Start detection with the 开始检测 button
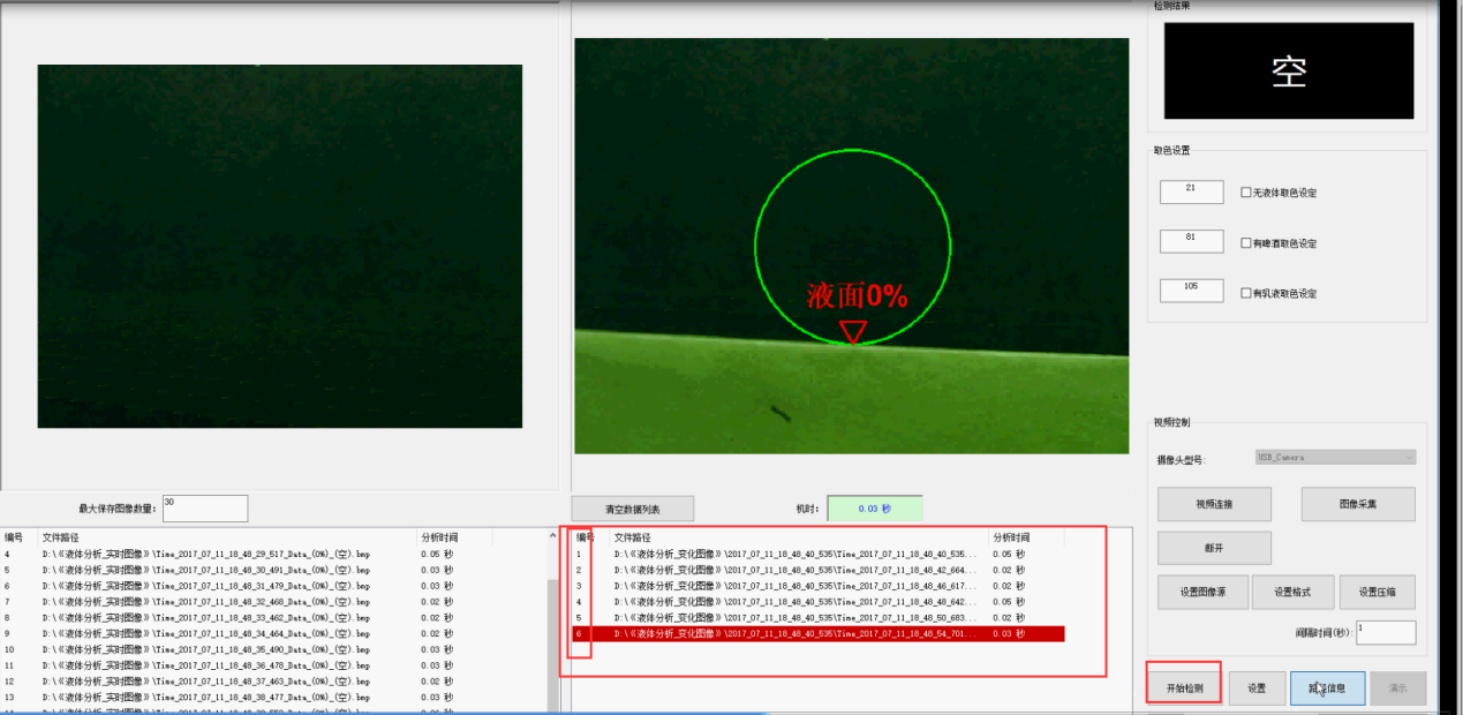1463x715 pixels. click(1183, 688)
